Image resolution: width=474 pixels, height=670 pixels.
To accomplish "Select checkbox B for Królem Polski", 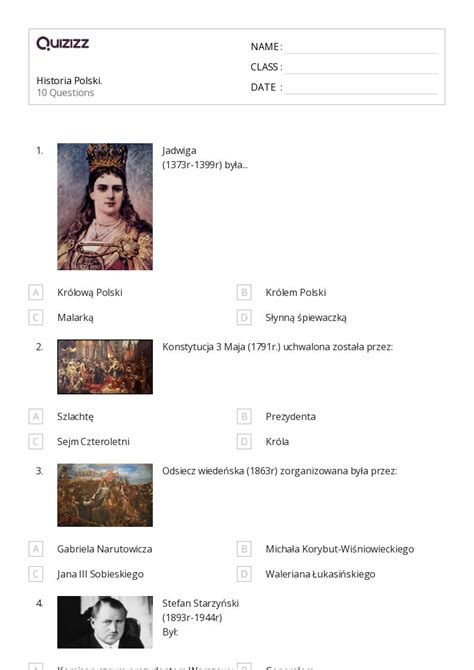I will [x=244, y=292].
